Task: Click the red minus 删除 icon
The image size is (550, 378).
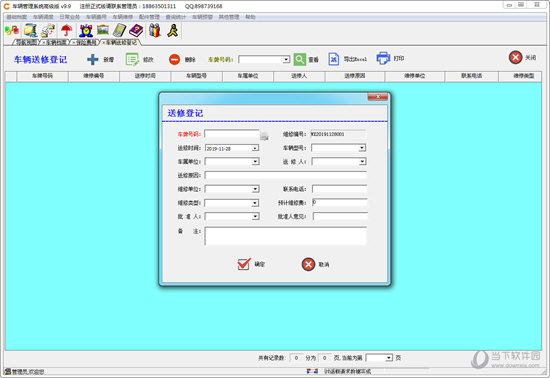Action: pyautogui.click(x=174, y=59)
